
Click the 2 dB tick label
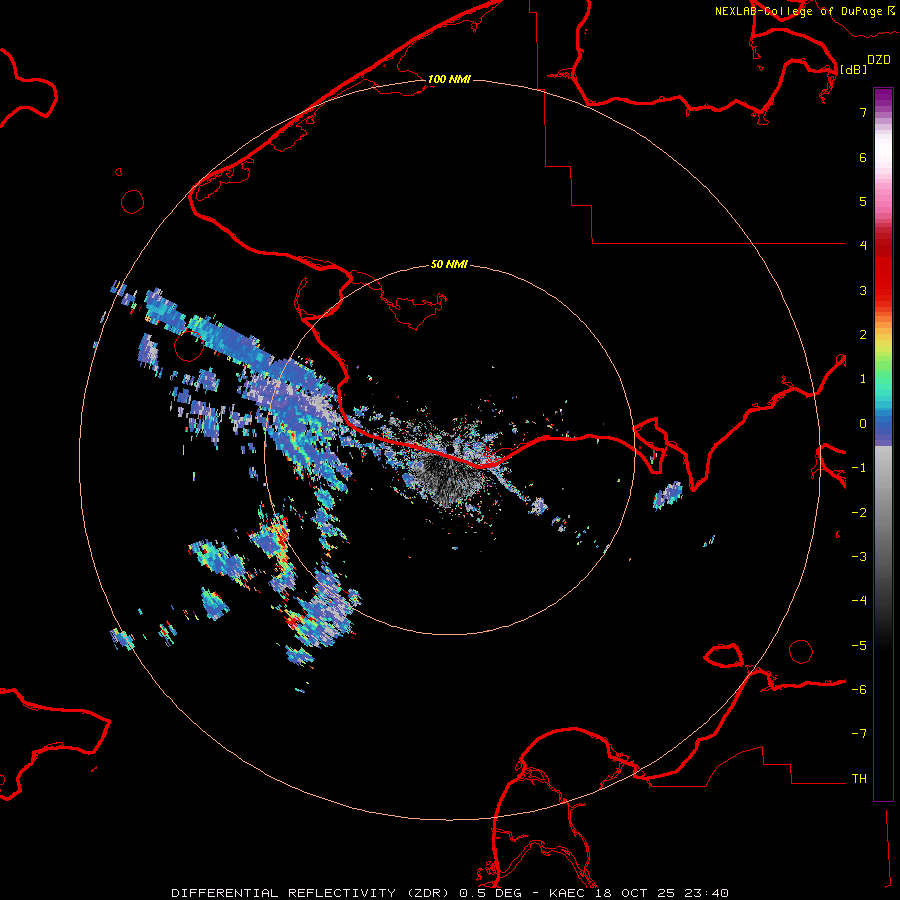[x=863, y=335]
